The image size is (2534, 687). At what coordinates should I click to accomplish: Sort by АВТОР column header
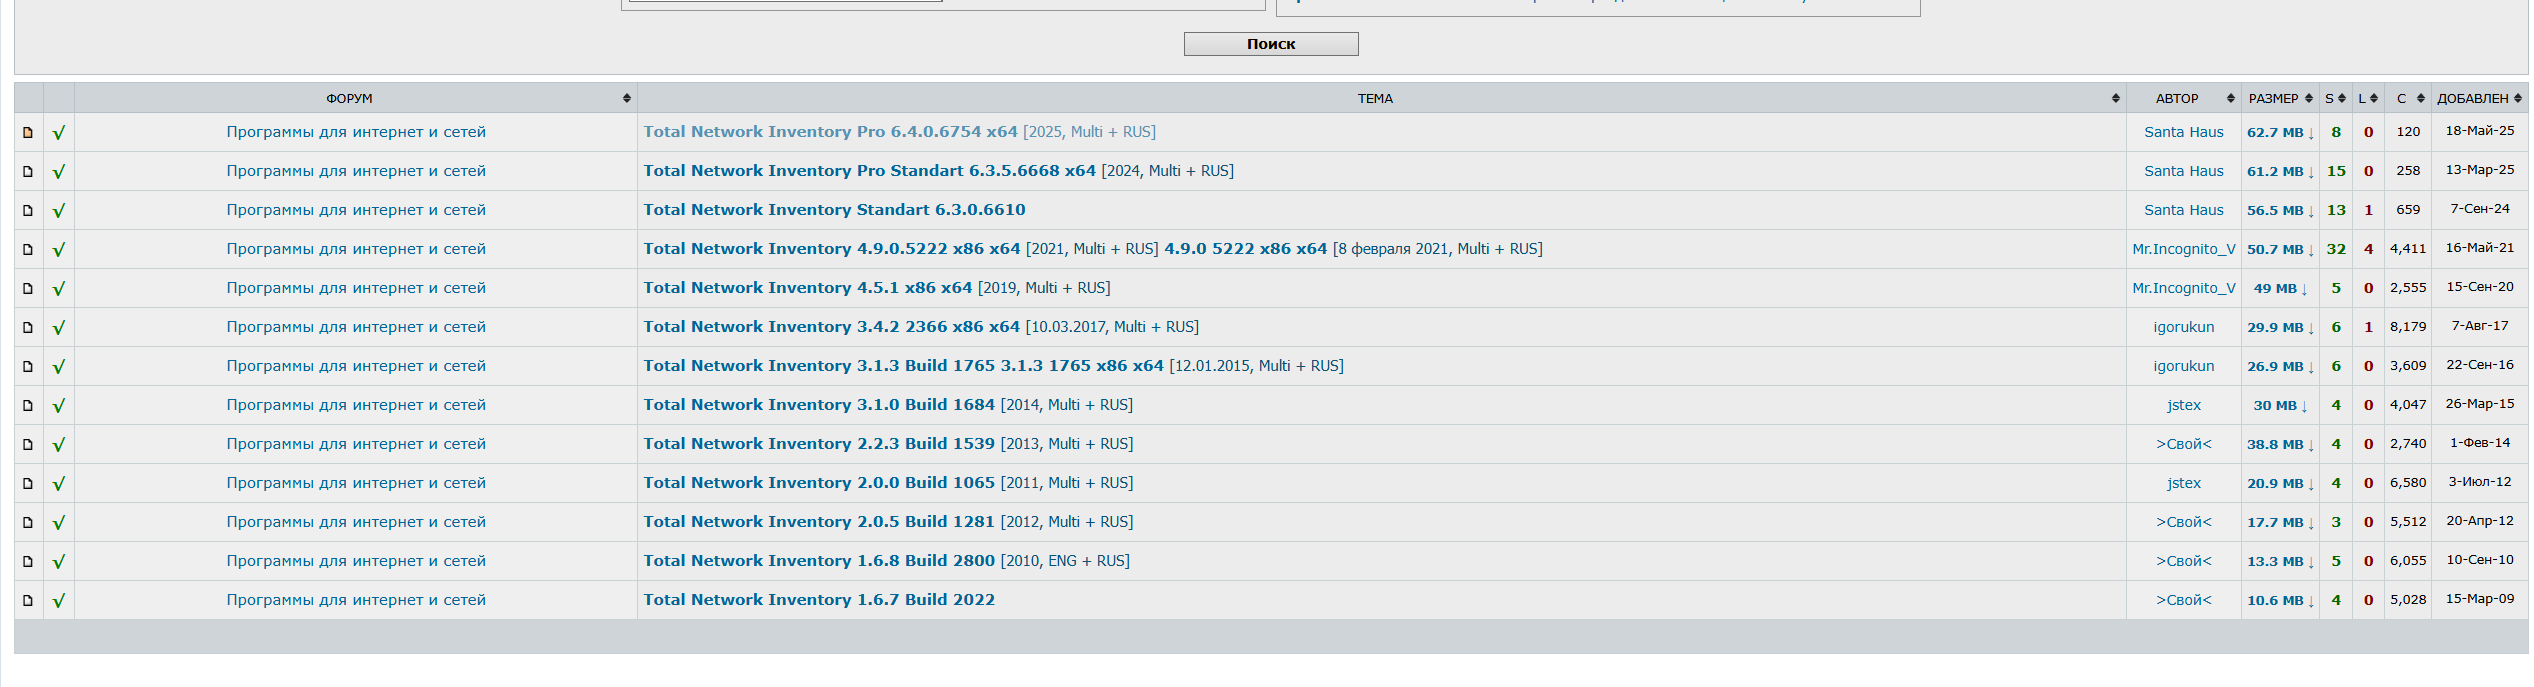pos(2183,98)
